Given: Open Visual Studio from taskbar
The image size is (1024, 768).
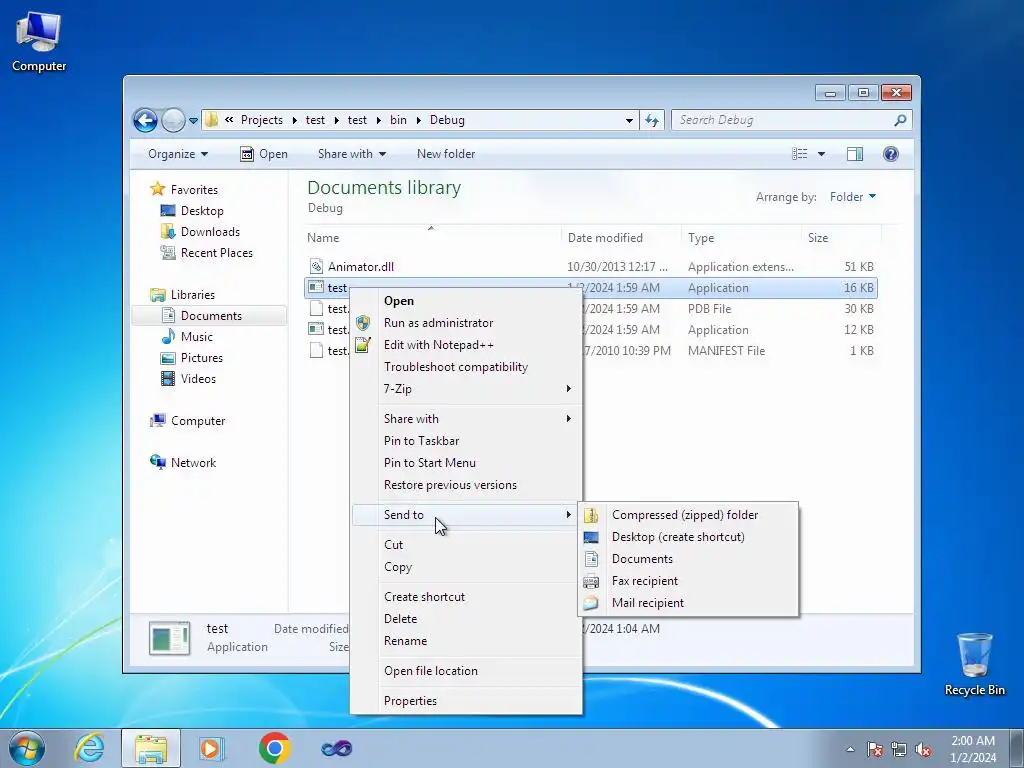Looking at the screenshot, I should [x=336, y=748].
